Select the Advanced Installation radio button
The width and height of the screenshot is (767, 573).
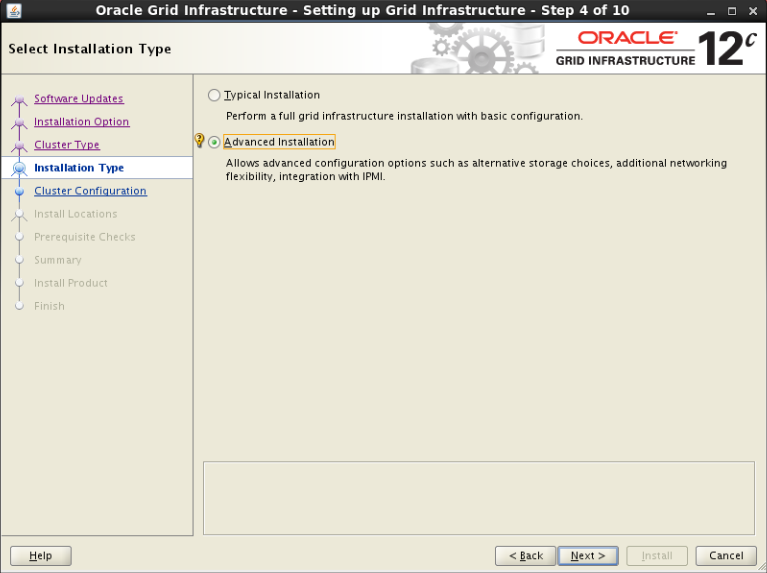[x=214, y=142]
